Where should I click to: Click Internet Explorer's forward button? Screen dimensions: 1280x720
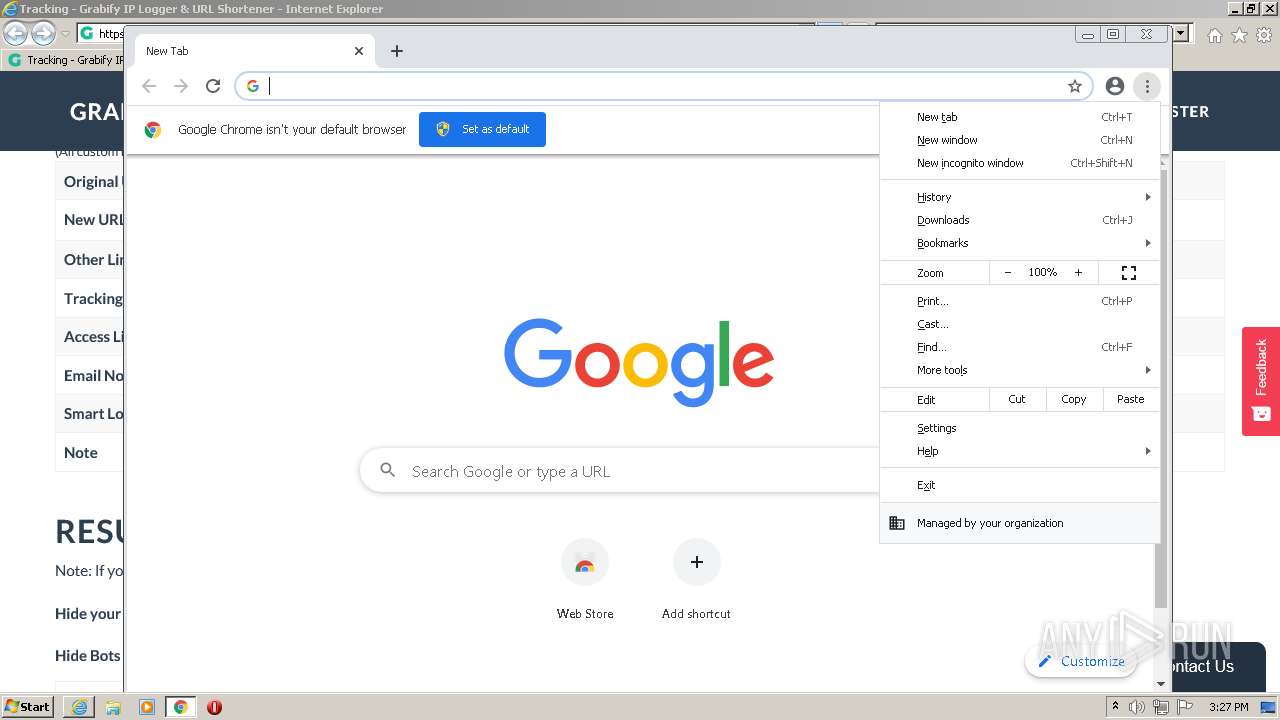[x=43, y=34]
